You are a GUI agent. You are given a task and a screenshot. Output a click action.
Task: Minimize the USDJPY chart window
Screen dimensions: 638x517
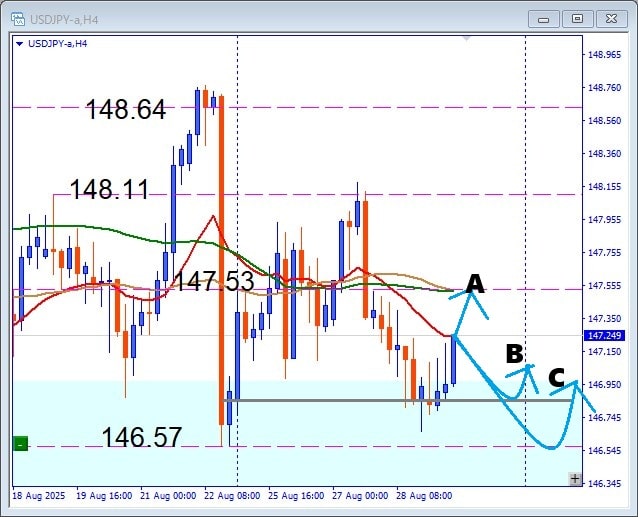click(544, 19)
